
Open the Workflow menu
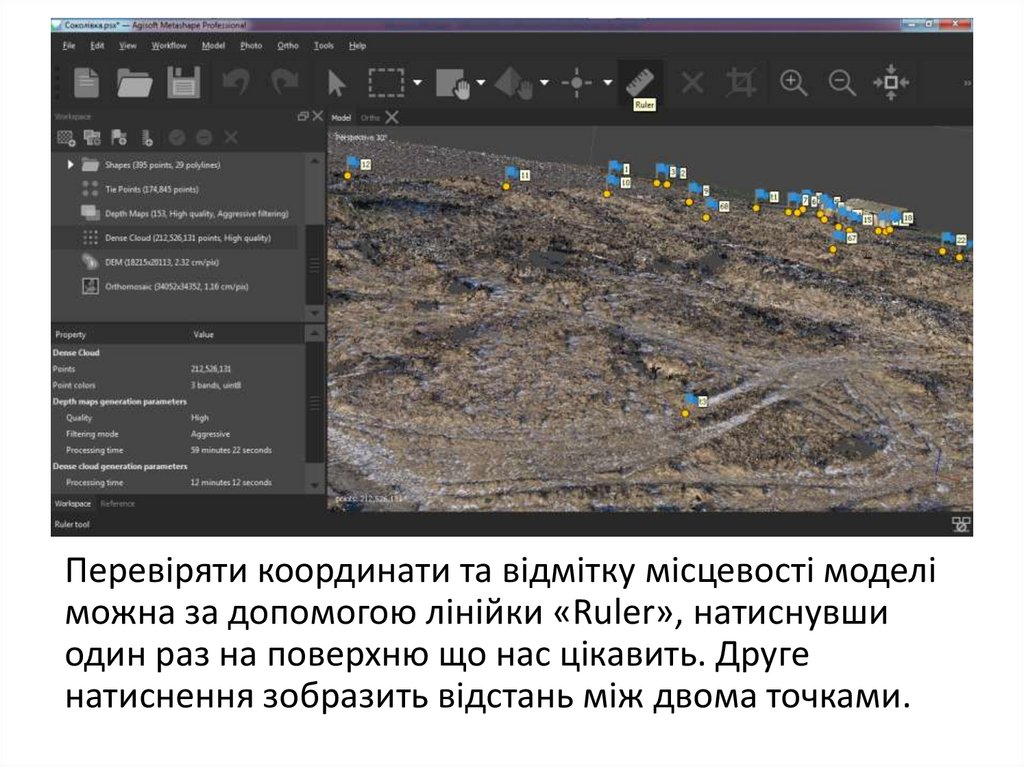(168, 46)
